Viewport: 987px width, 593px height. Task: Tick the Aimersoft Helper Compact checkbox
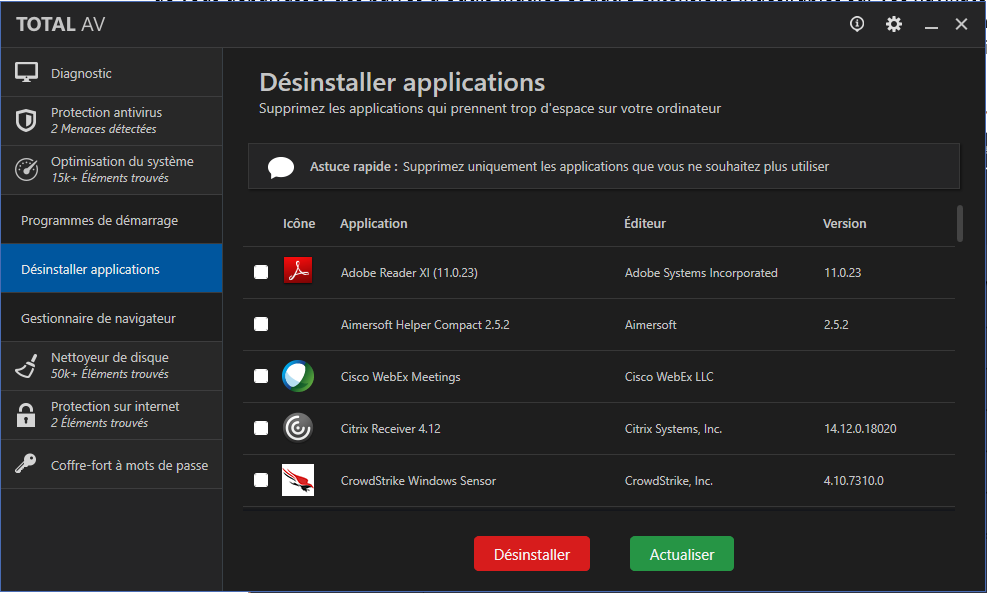pos(261,324)
